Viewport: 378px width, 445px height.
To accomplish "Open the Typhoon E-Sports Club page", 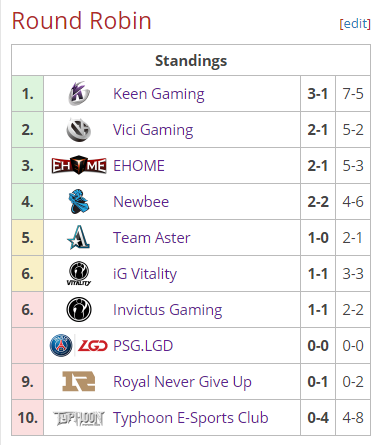I will (x=191, y=418).
